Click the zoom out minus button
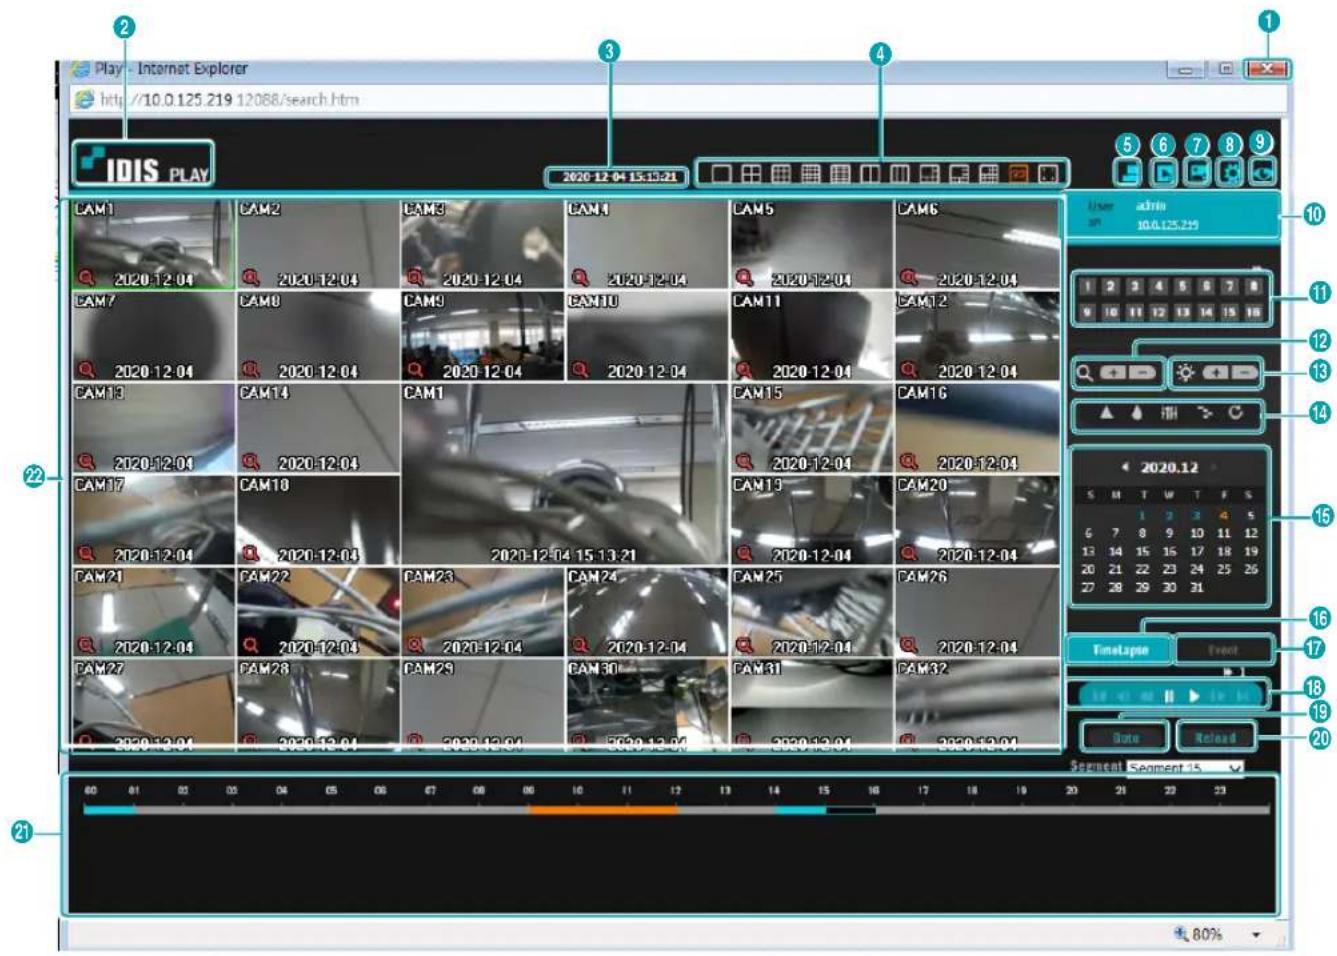This screenshot has height=956, width=1337. 1142,373
